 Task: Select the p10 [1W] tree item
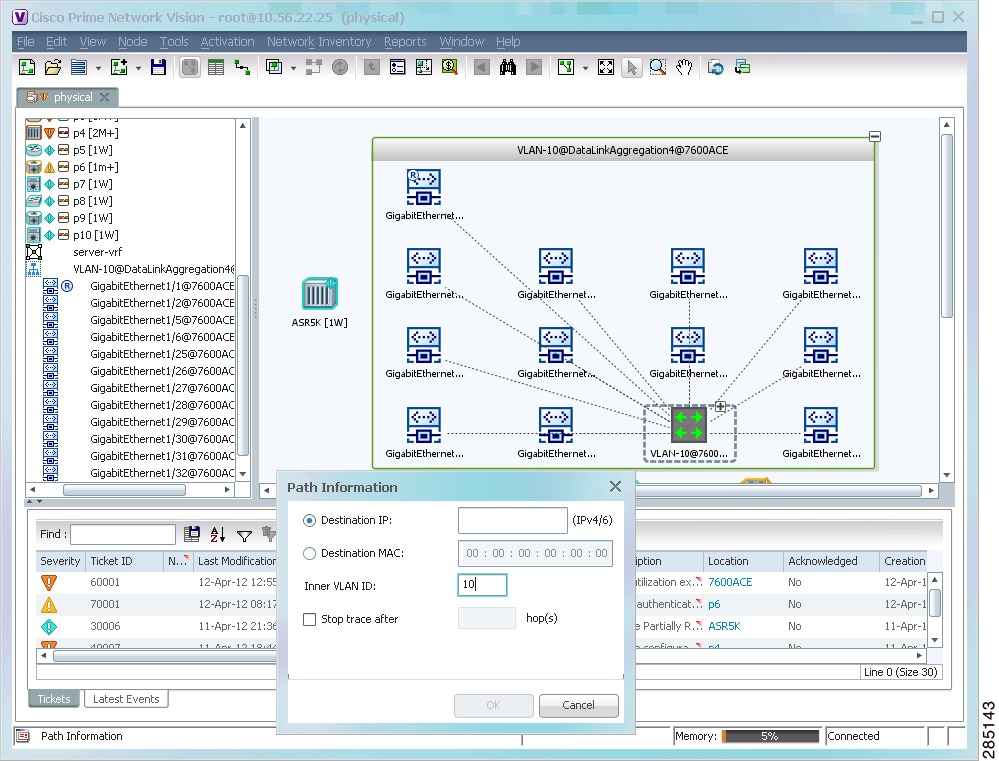pyautogui.click(x=96, y=235)
